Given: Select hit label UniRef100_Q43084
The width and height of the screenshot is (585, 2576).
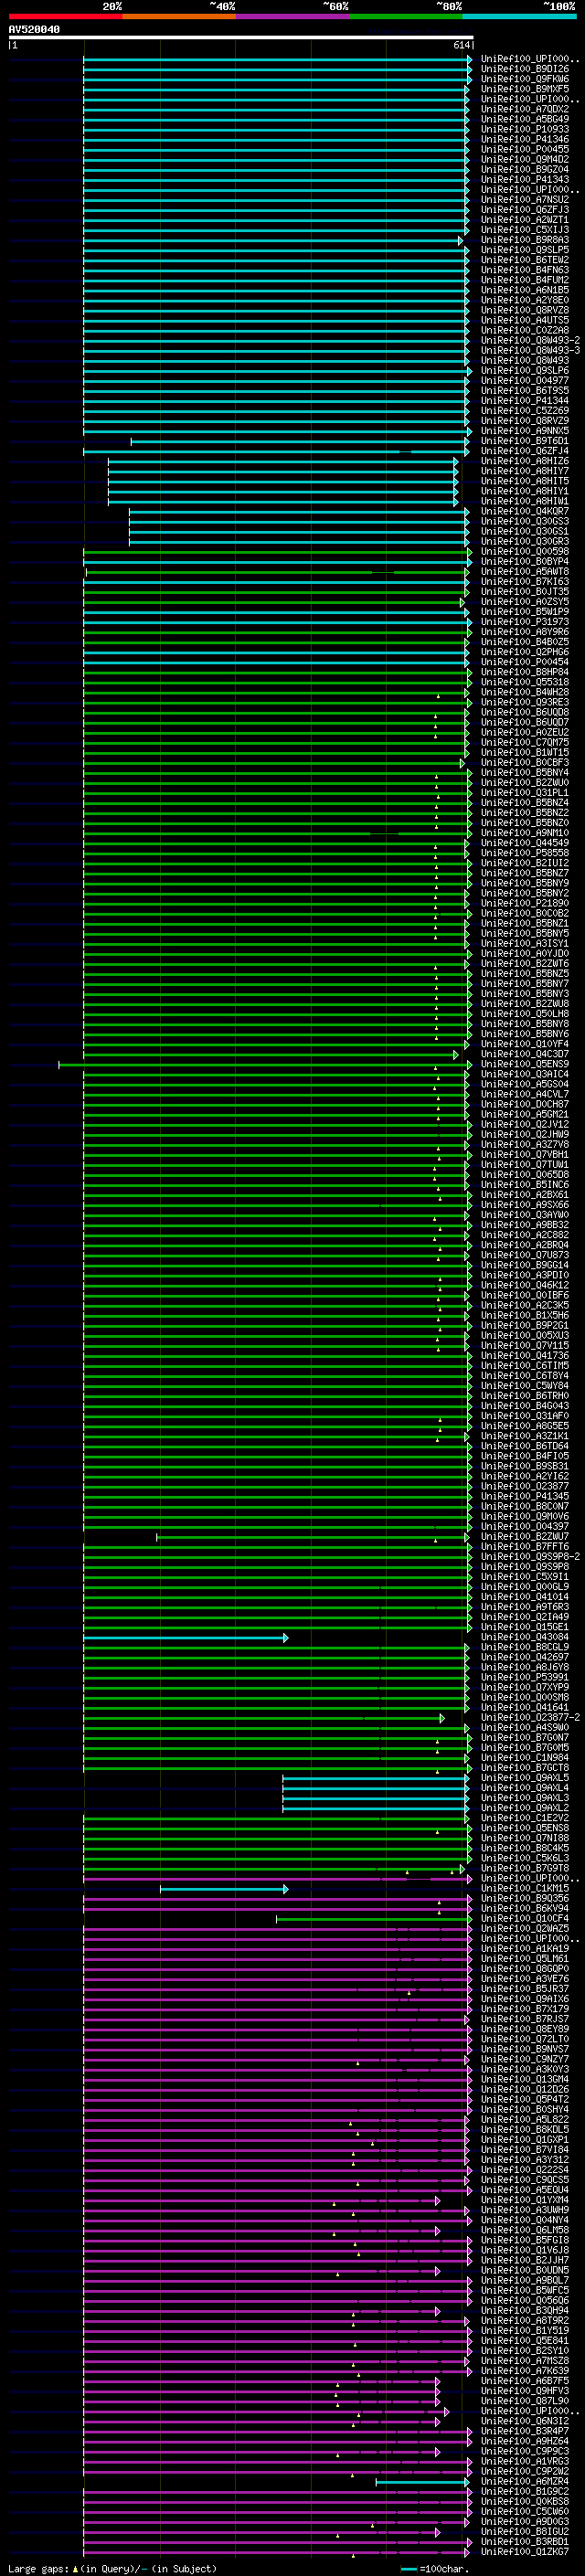Looking at the screenshot, I should pos(524,1638).
